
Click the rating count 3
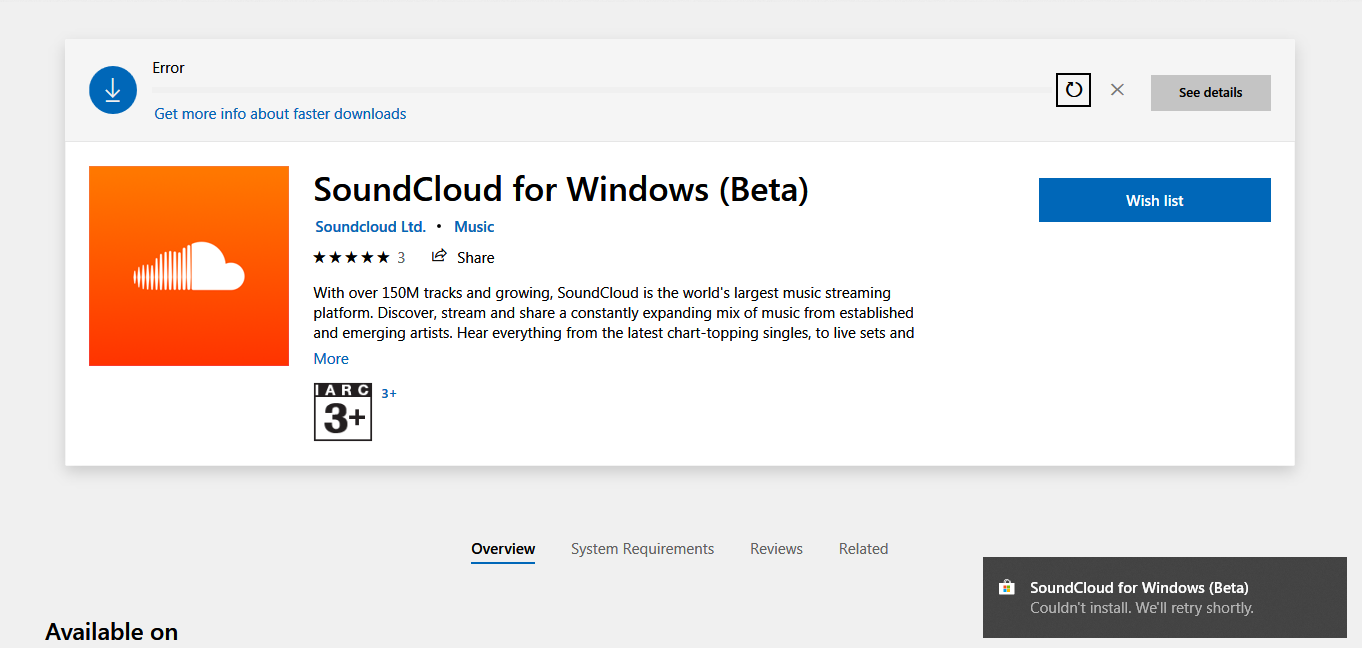pyautogui.click(x=401, y=257)
